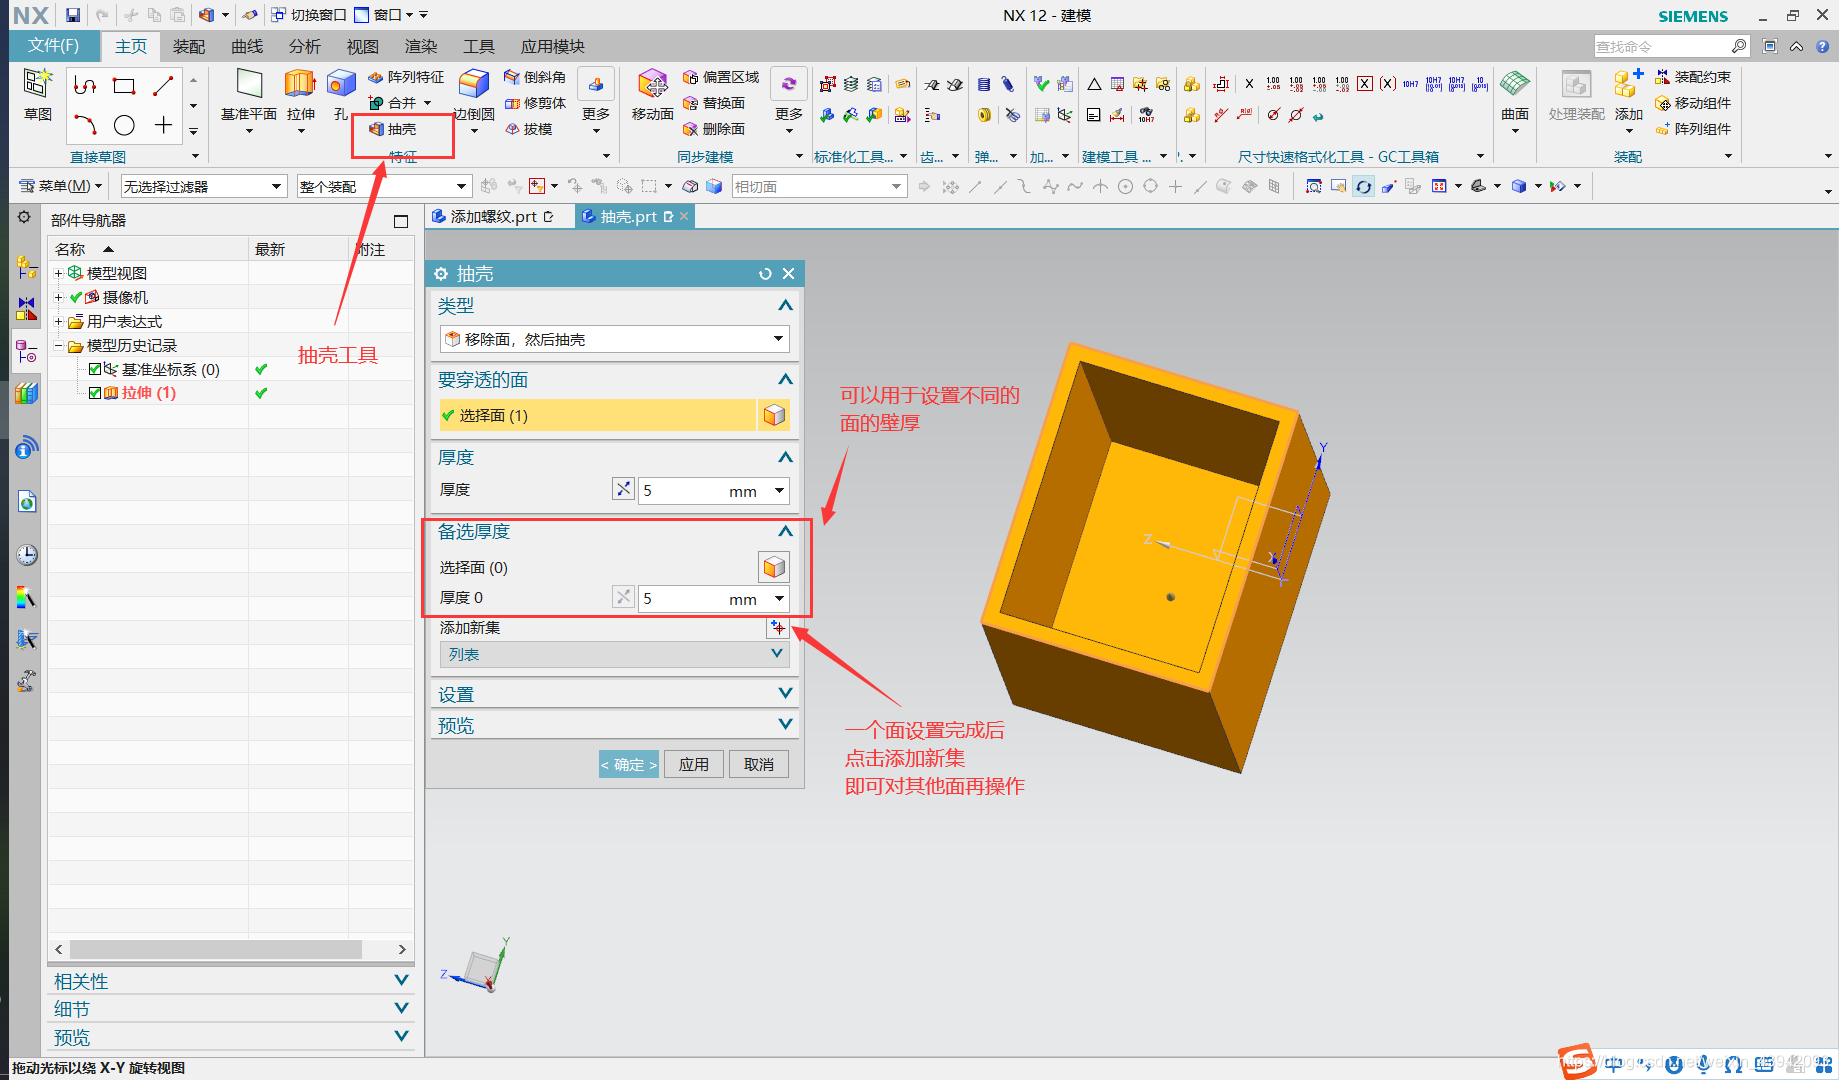This screenshot has height=1080, width=1839.
Task: Switch to the 曲线 ribbon tab
Action: [x=246, y=46]
